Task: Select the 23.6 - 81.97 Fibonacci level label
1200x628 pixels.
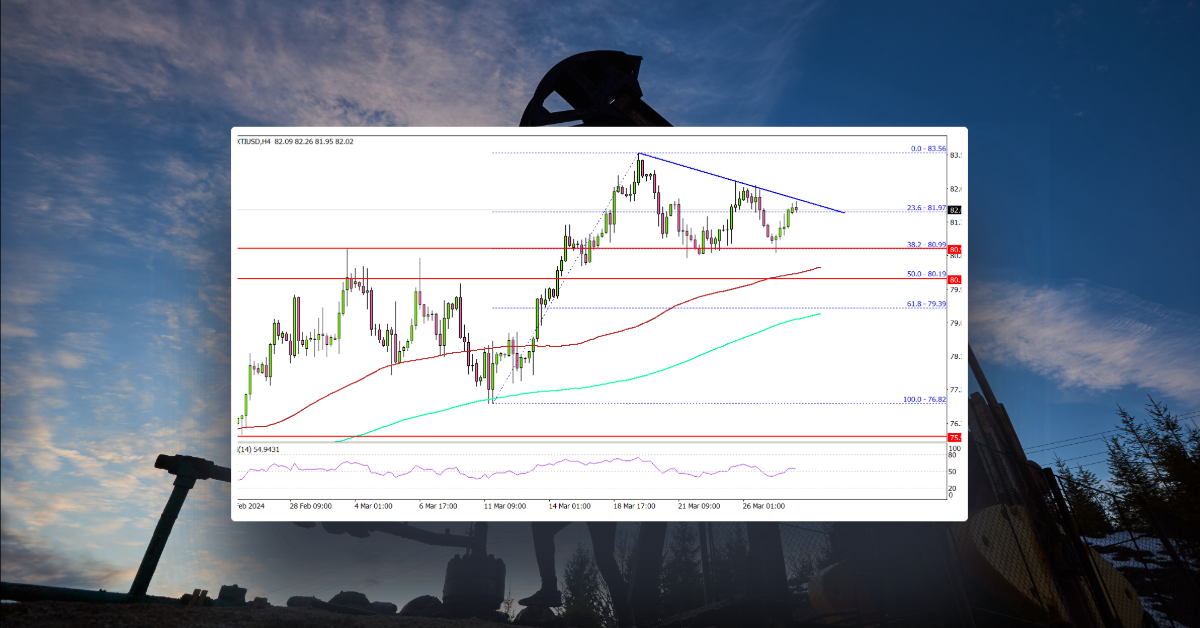Action: click(925, 207)
